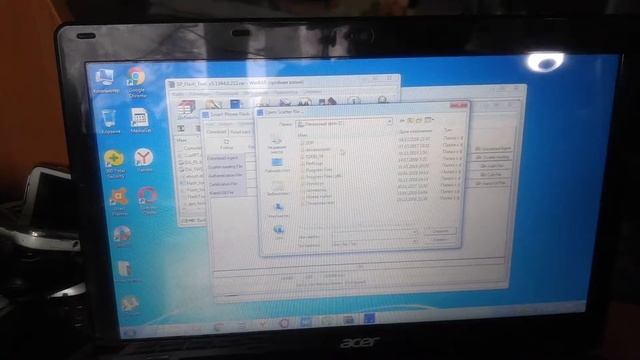Click the WinRAR Extract To toolbar icon
640x360 pixels.
213,105
